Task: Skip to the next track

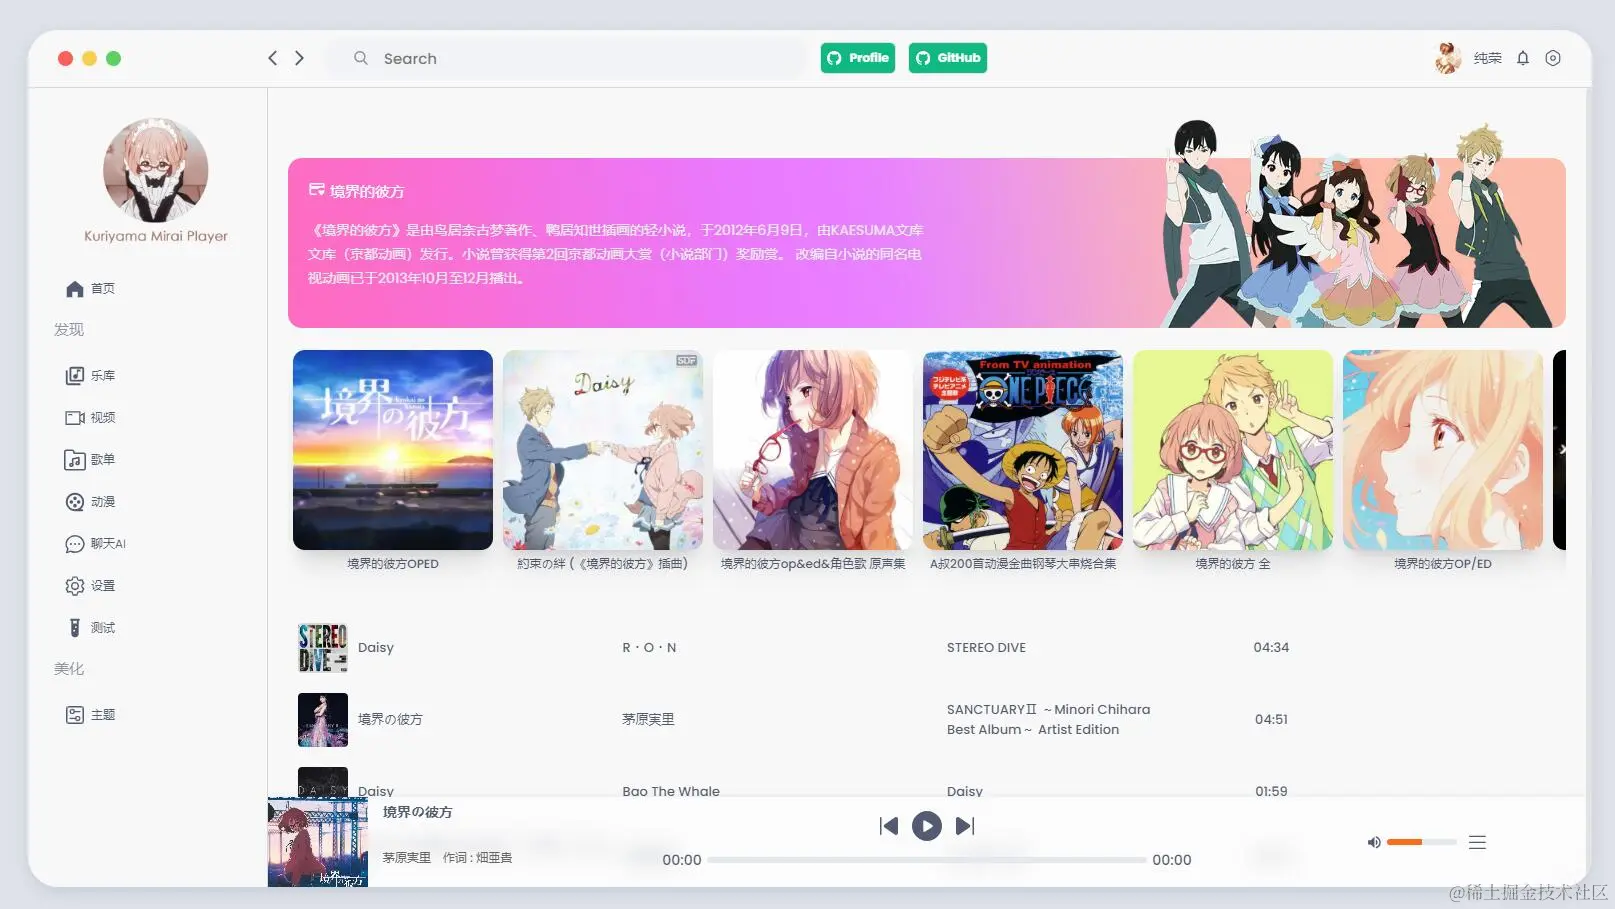Action: [x=964, y=825]
